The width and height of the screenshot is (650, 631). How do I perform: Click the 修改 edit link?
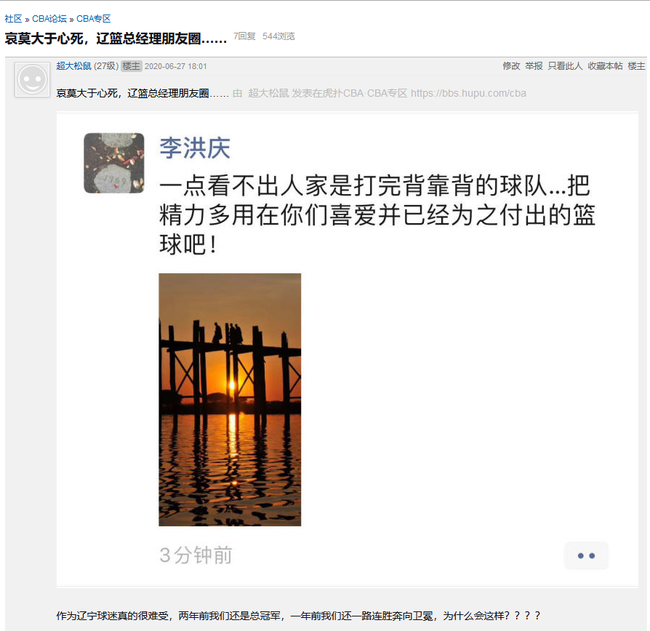511,66
